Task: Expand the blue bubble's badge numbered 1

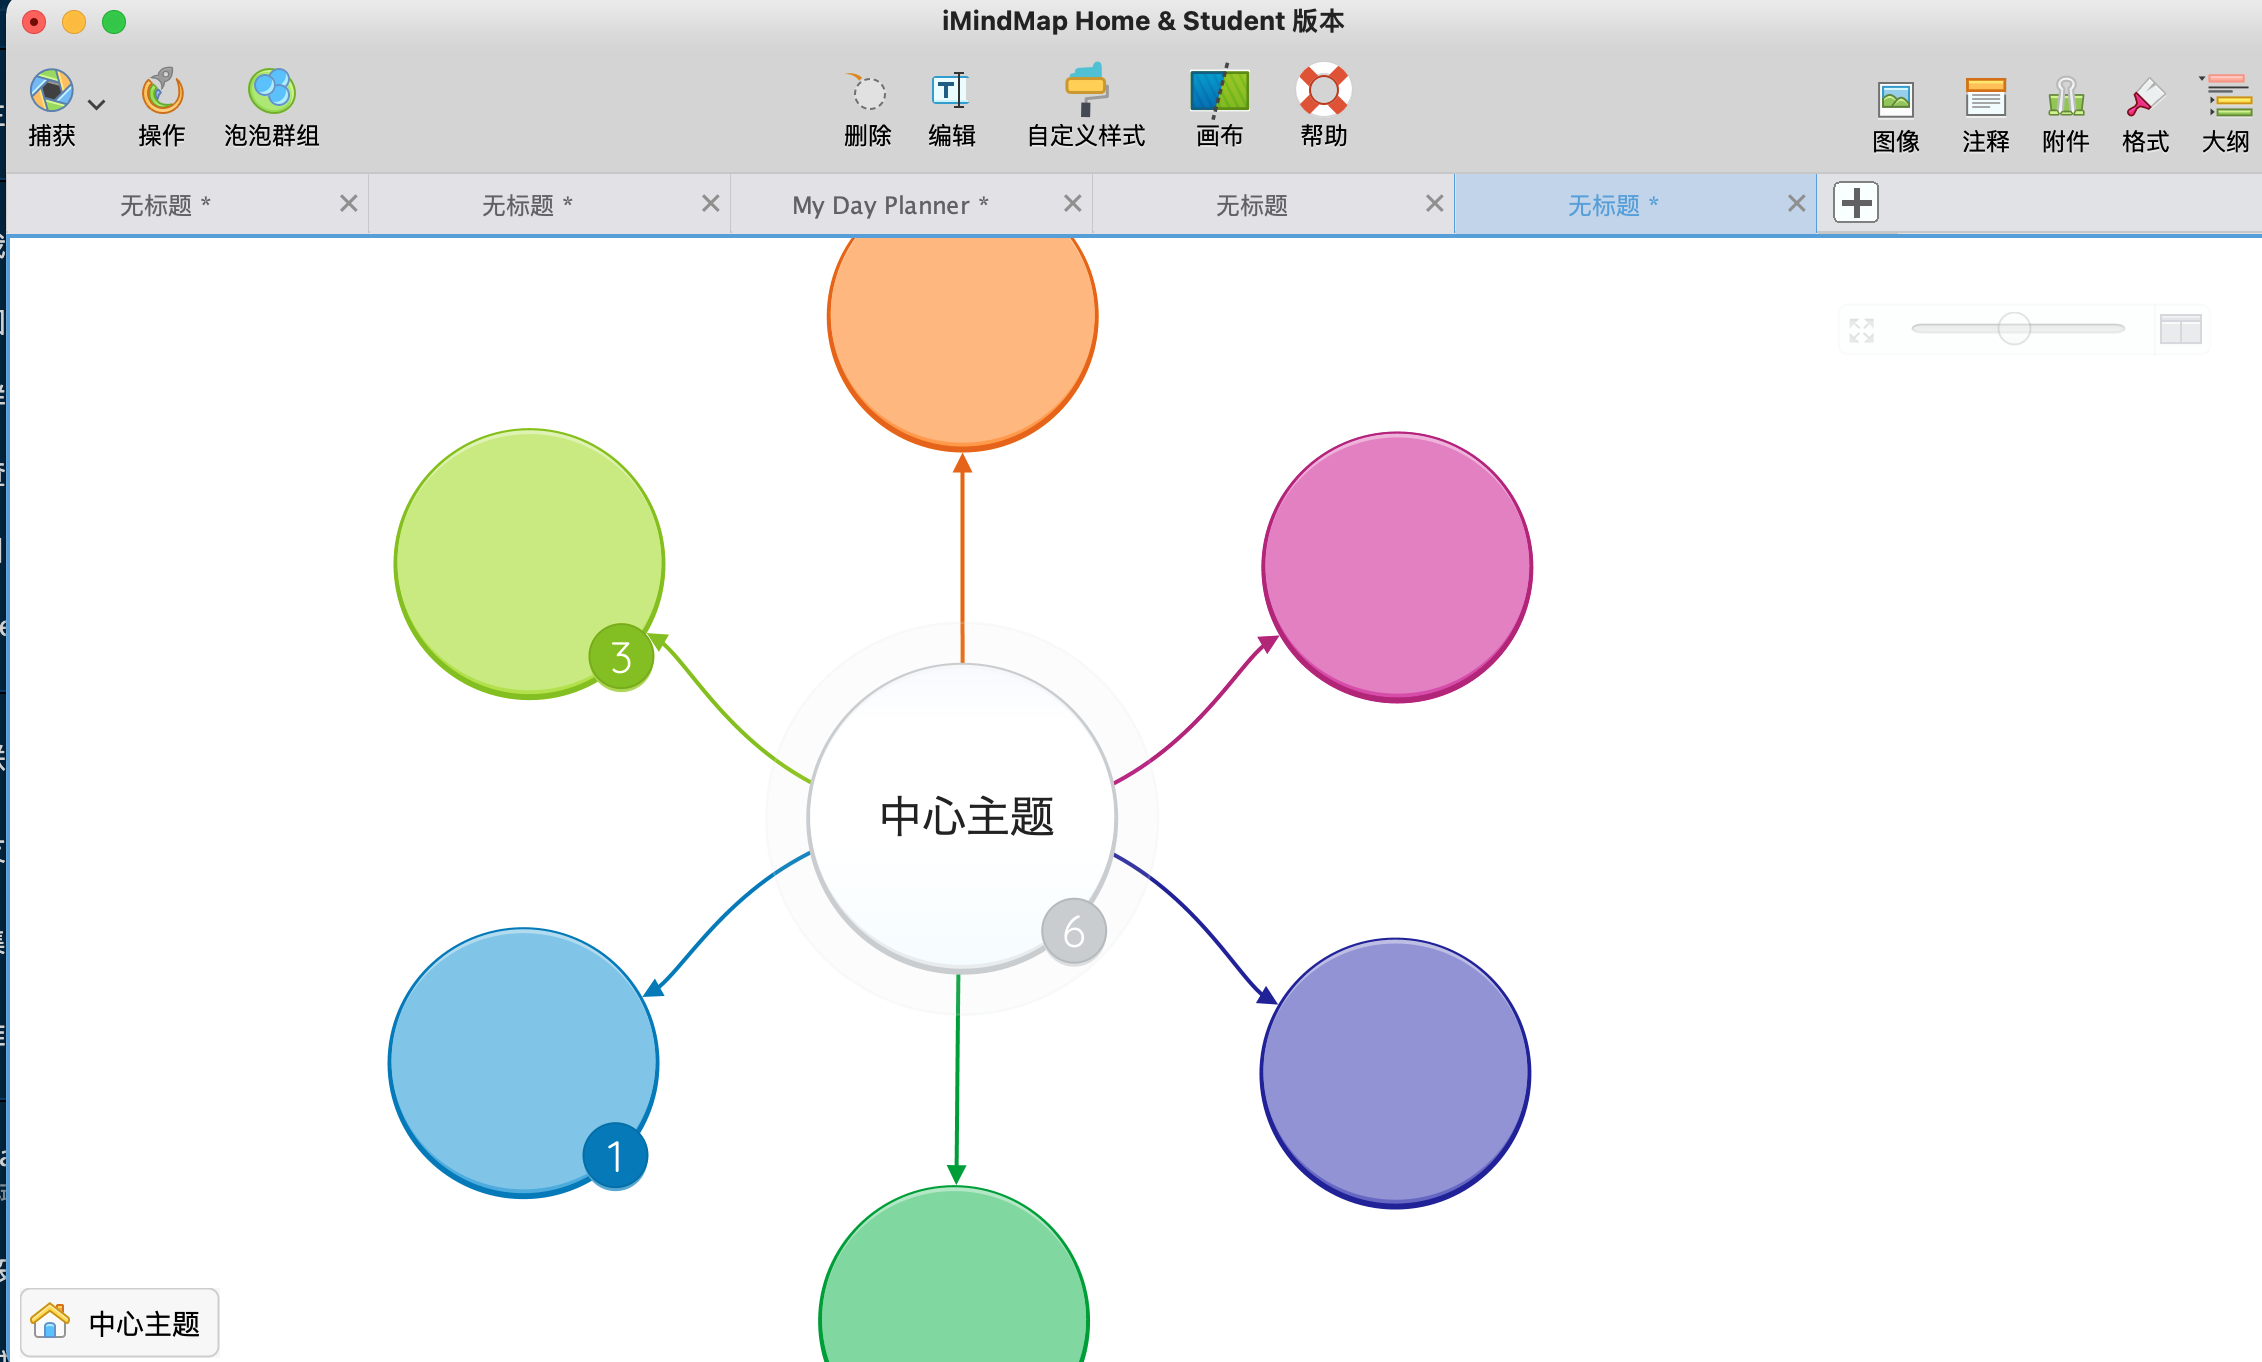Action: pyautogui.click(x=615, y=1156)
